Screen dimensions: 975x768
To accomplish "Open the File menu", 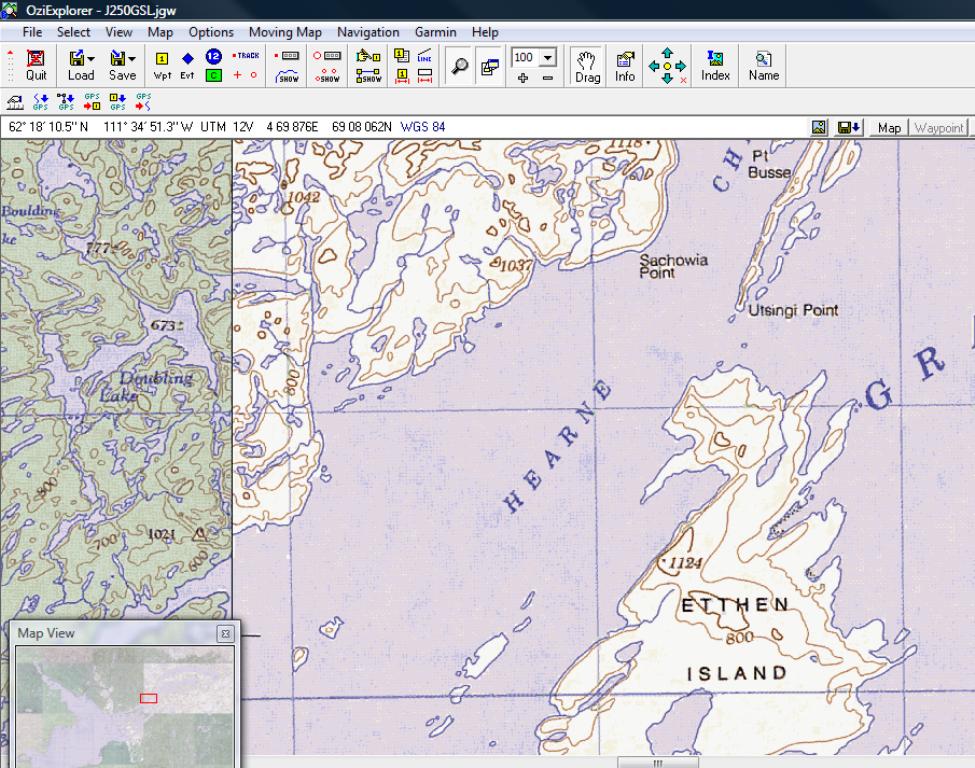I will (x=32, y=32).
